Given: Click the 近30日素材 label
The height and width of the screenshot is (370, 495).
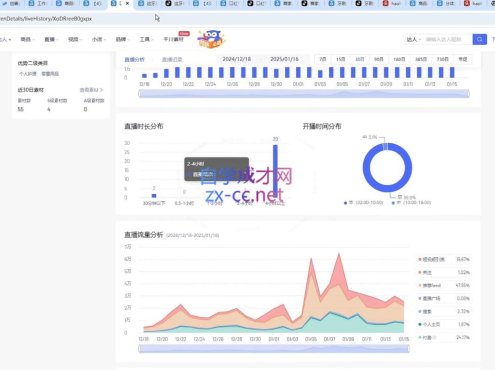Looking at the screenshot, I should 31,90.
